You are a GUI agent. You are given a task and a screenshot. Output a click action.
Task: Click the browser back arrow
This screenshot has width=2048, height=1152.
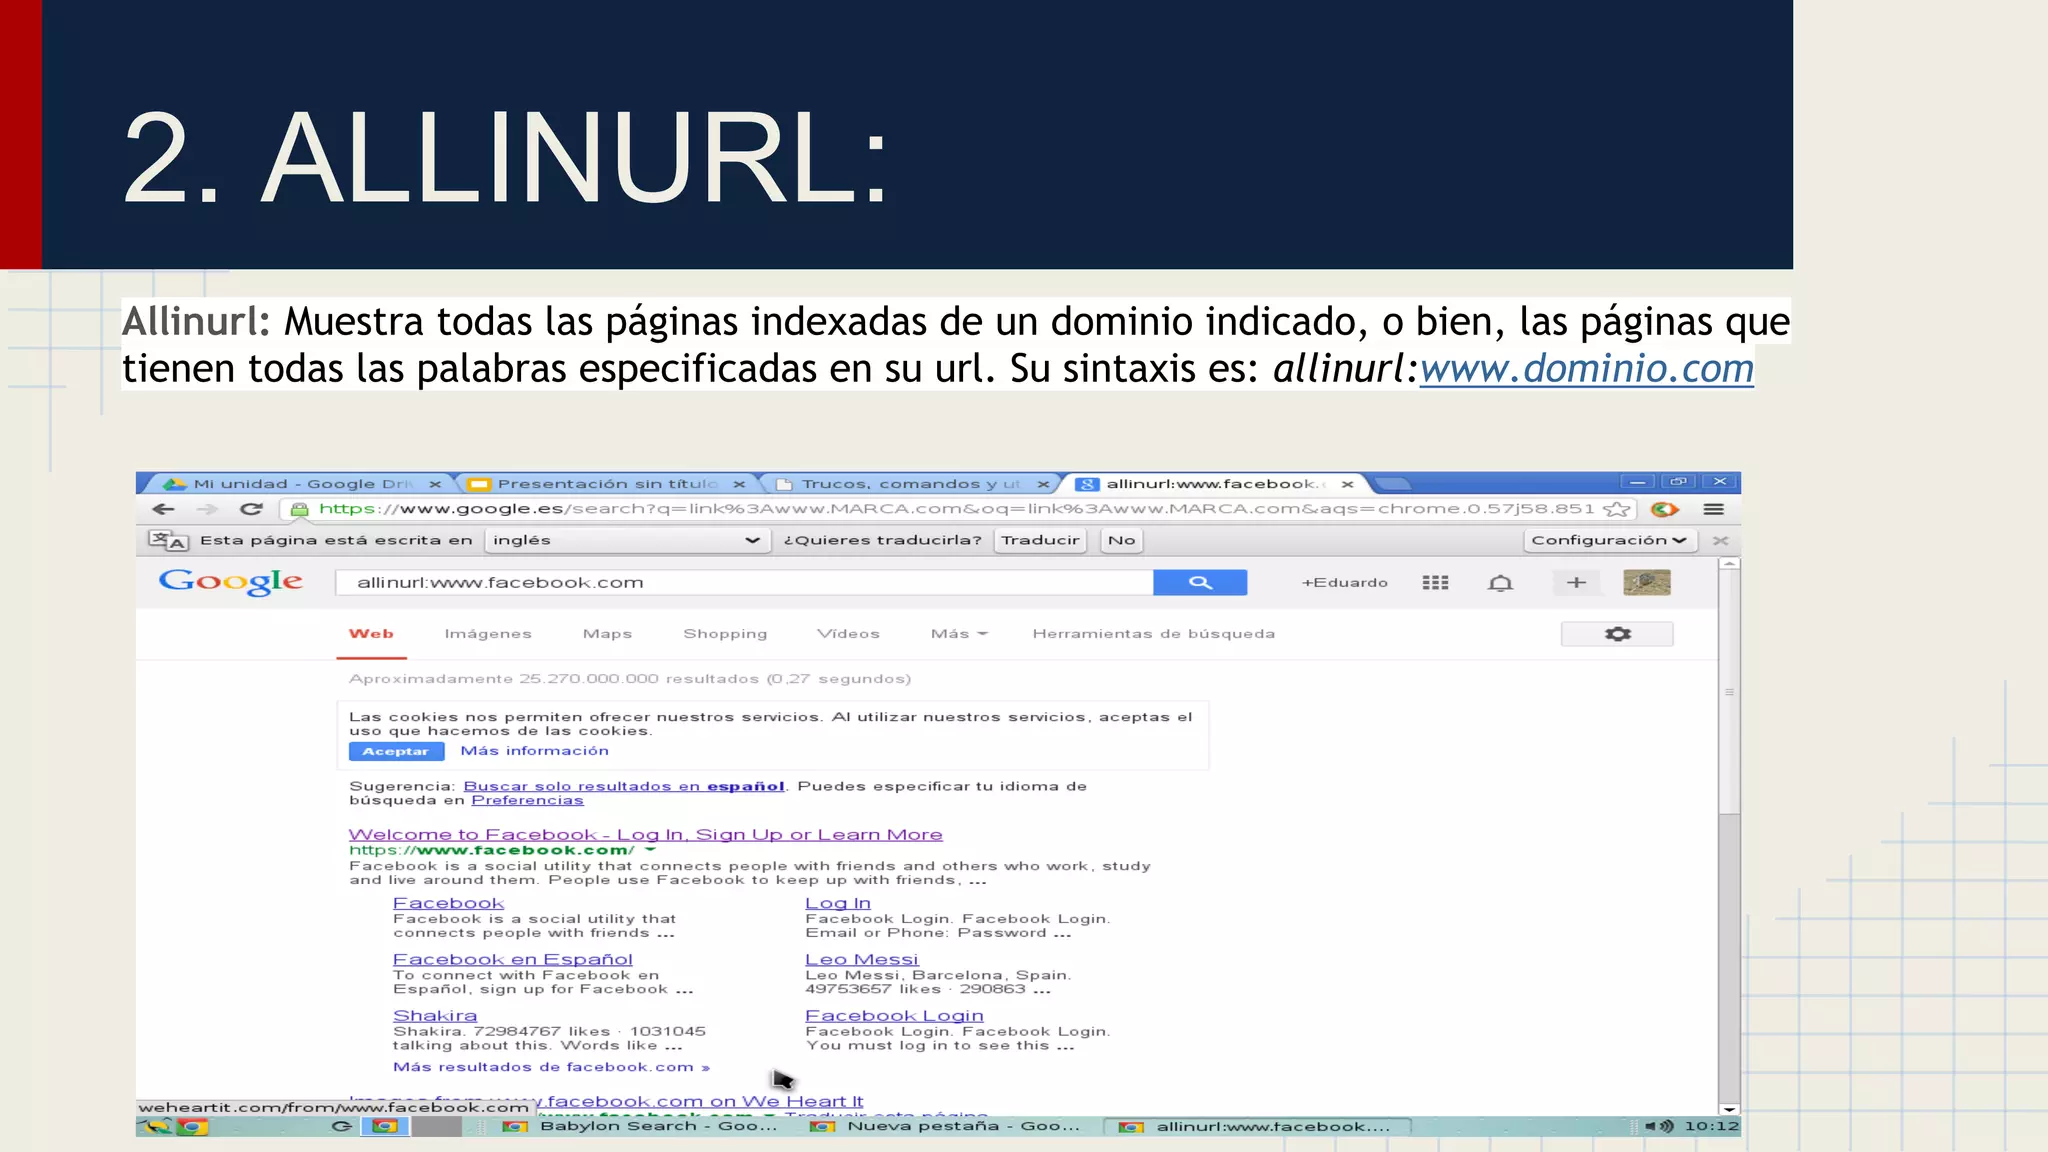(163, 509)
